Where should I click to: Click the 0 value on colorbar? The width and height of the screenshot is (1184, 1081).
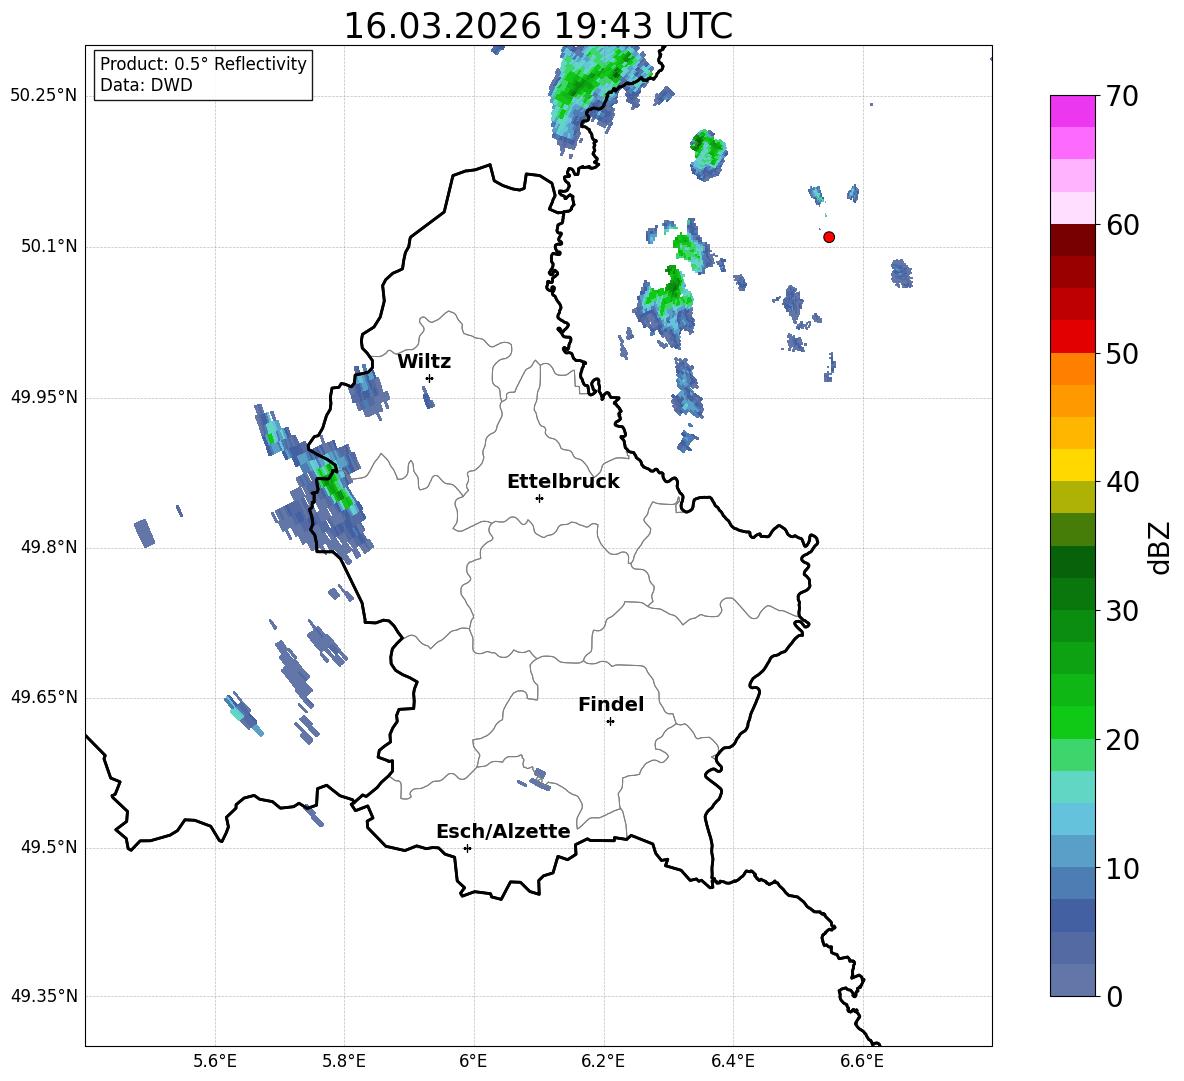(x=1114, y=996)
